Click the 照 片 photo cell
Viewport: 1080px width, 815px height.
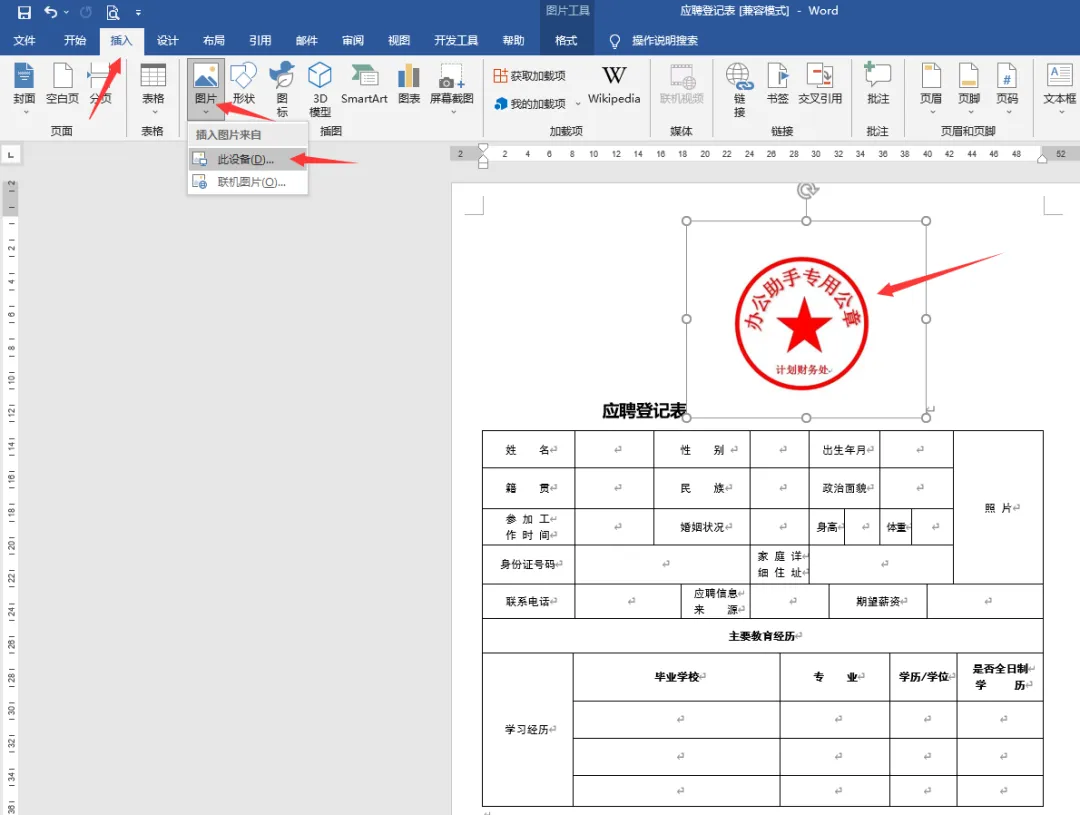click(x=999, y=508)
